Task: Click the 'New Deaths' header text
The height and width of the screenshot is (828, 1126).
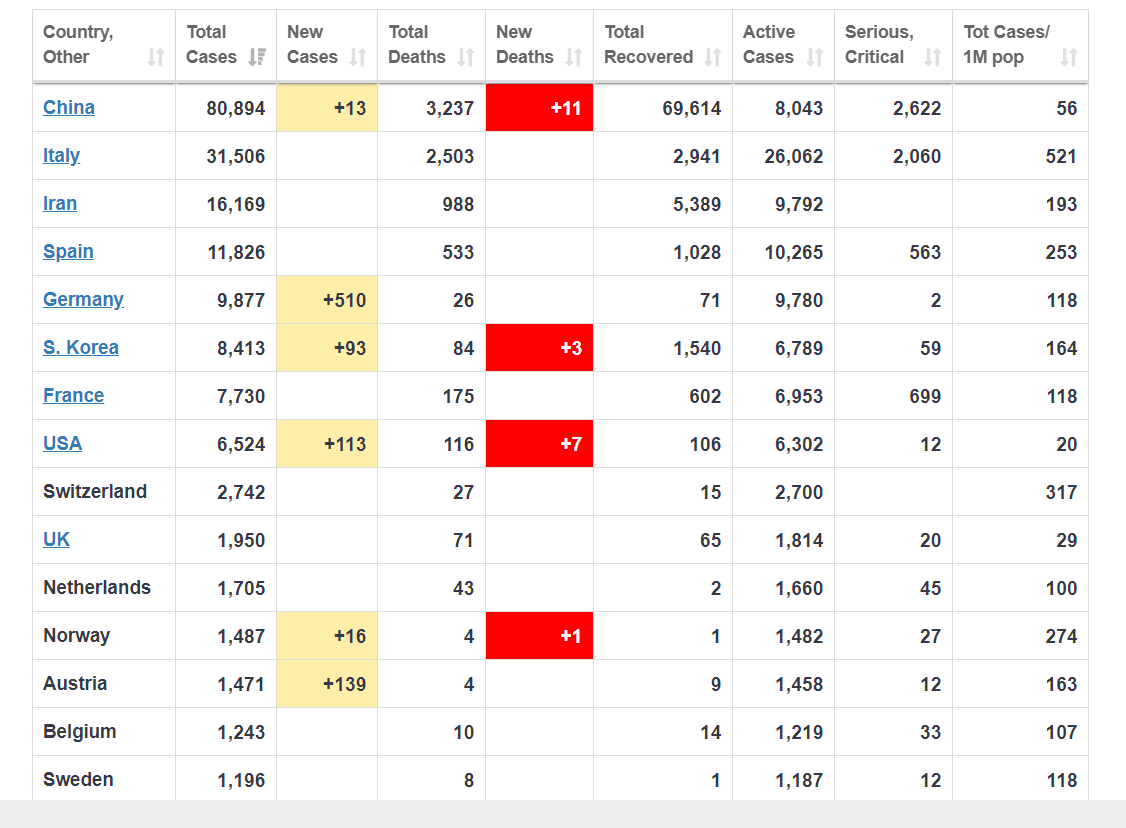Action: pos(525,45)
